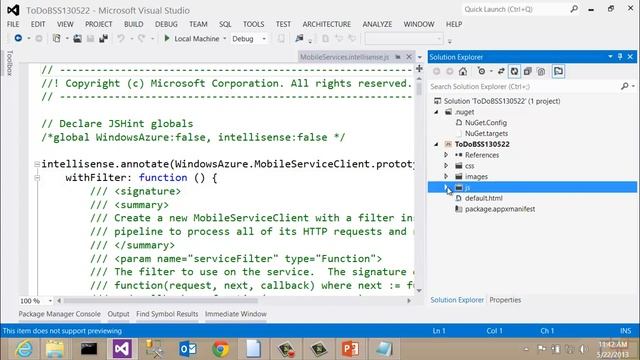Viewport: 640px width, 360px height.
Task: Open the command prompt taskbar icon
Action: pos(89,349)
